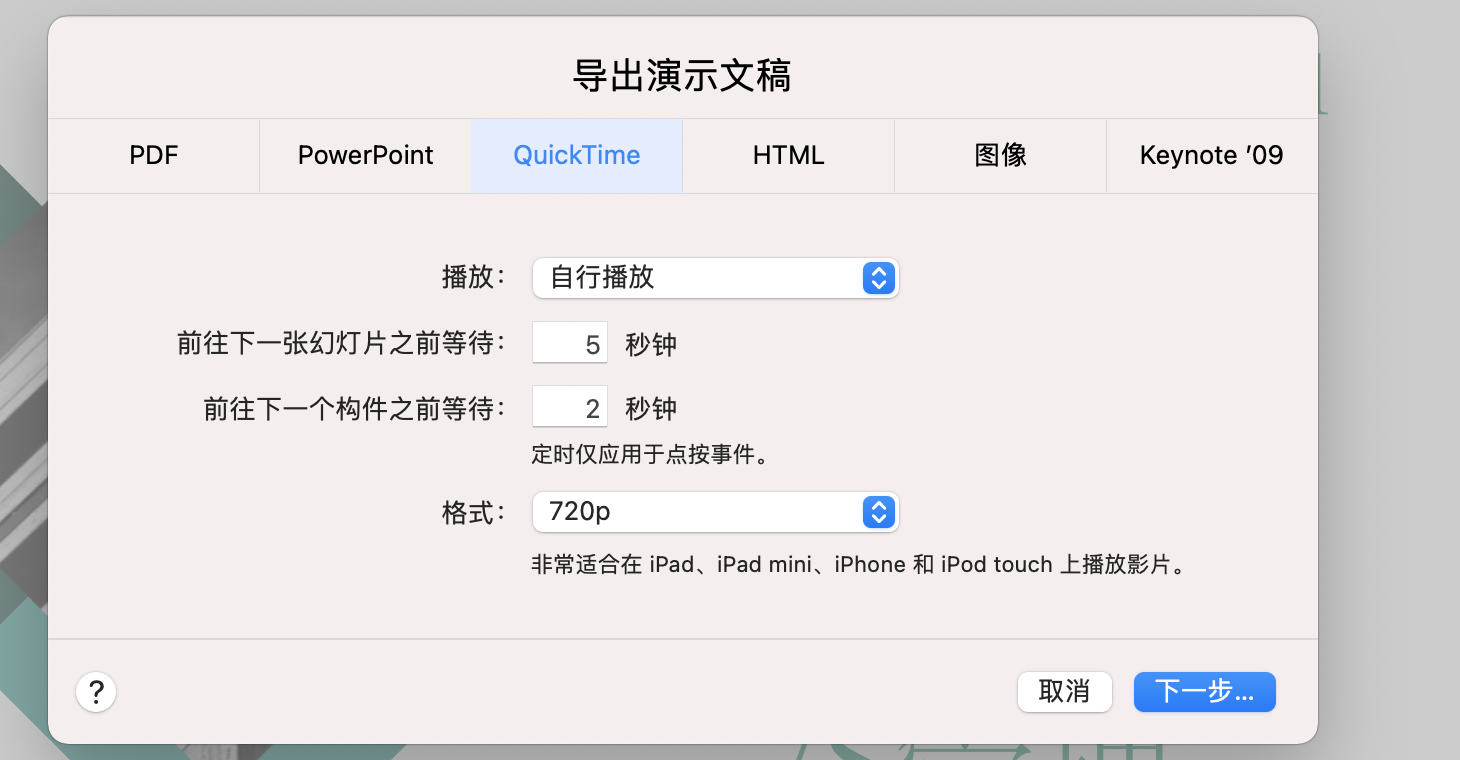Image resolution: width=1460 pixels, height=760 pixels.
Task: Click the iPad compatibility description text
Action: (x=859, y=565)
